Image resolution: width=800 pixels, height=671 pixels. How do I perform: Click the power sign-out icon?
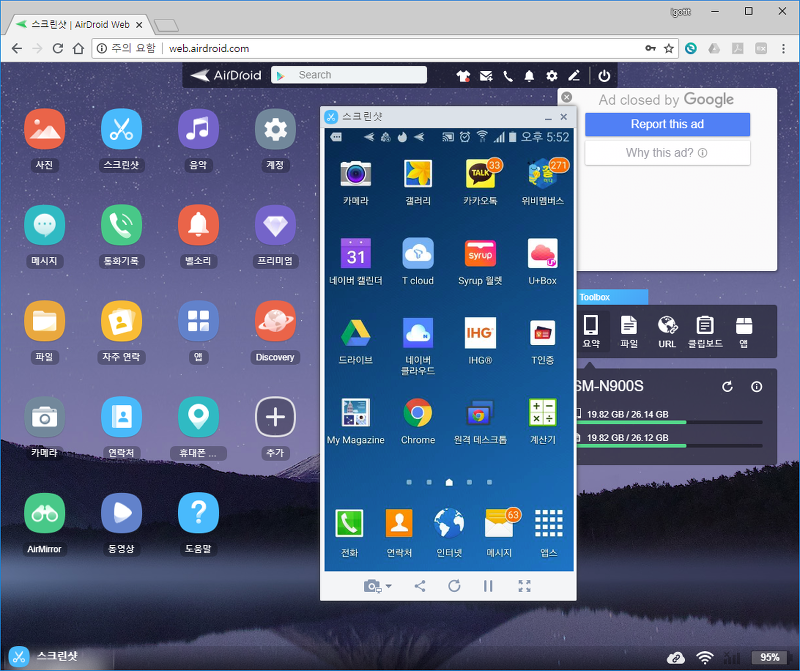click(604, 76)
